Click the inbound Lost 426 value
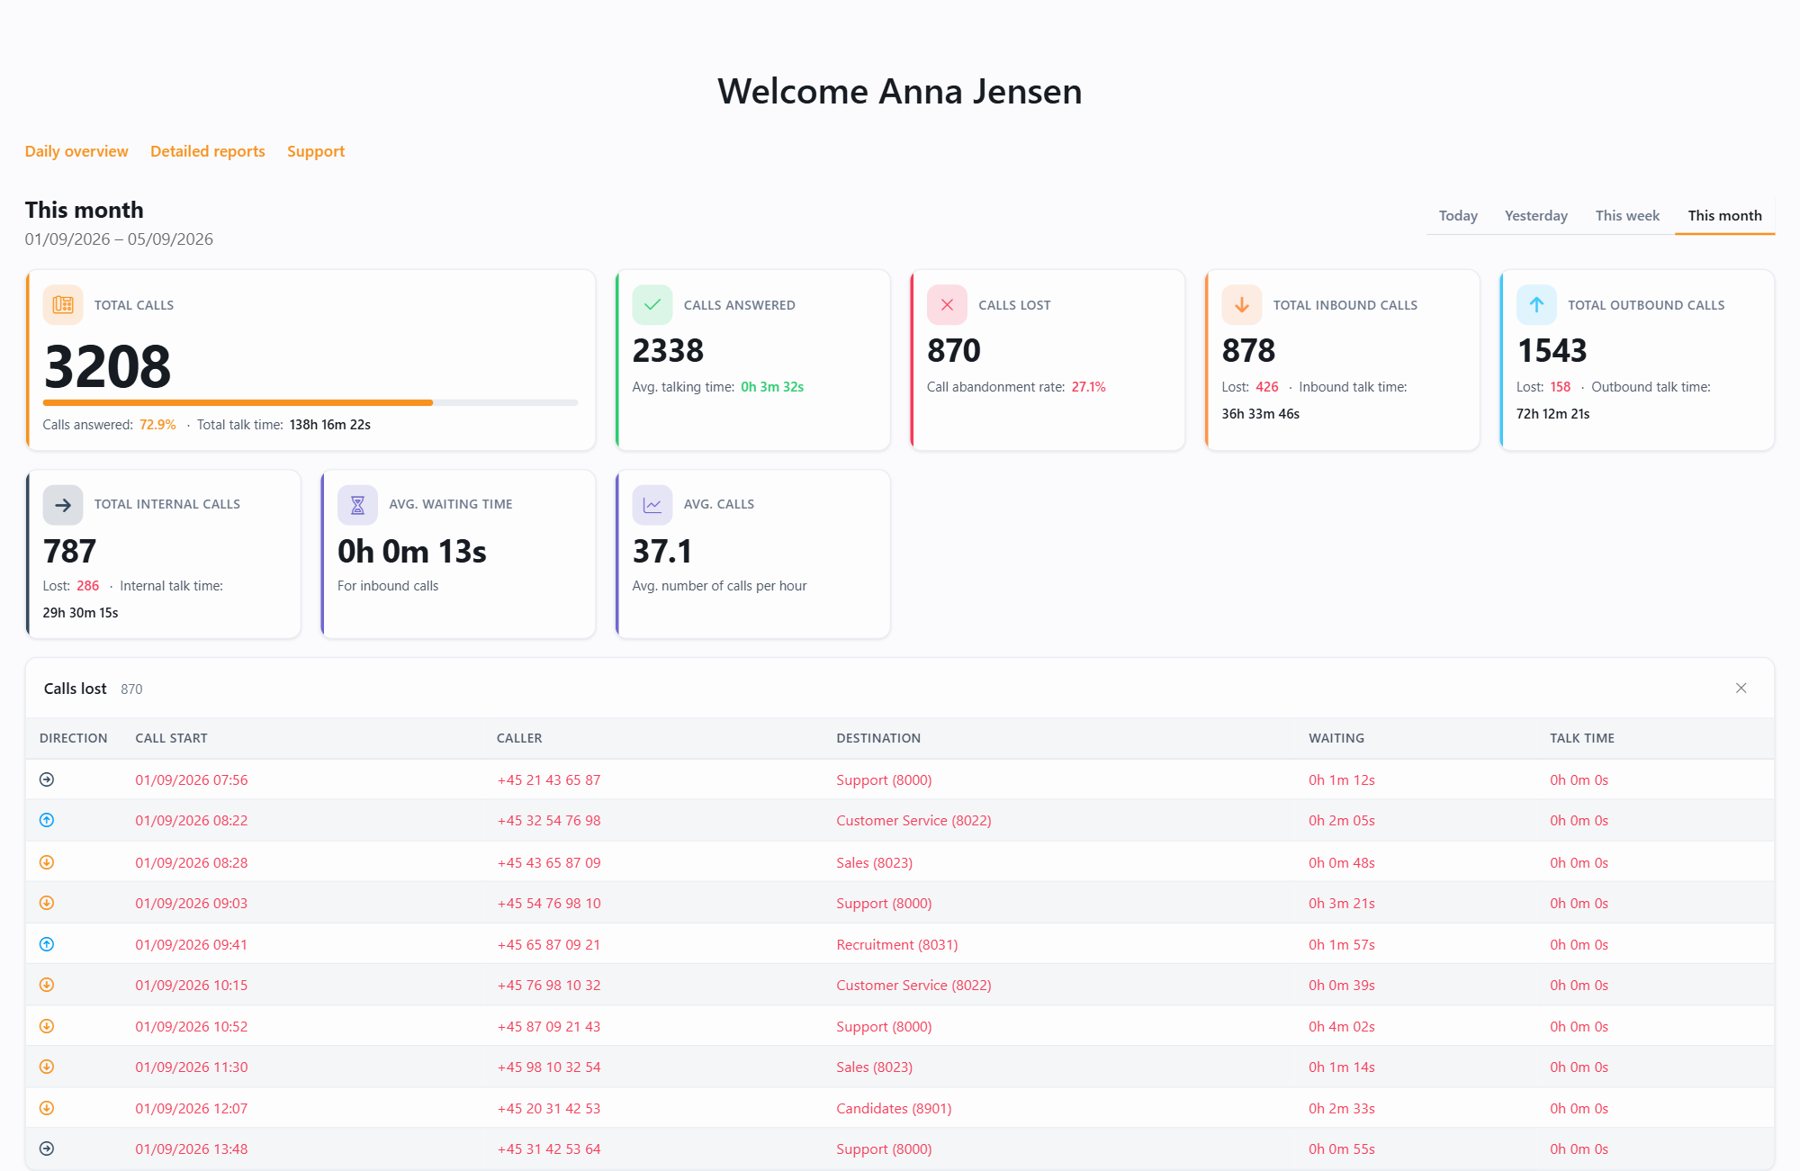Viewport: 1800px width, 1171px height. tap(1267, 387)
